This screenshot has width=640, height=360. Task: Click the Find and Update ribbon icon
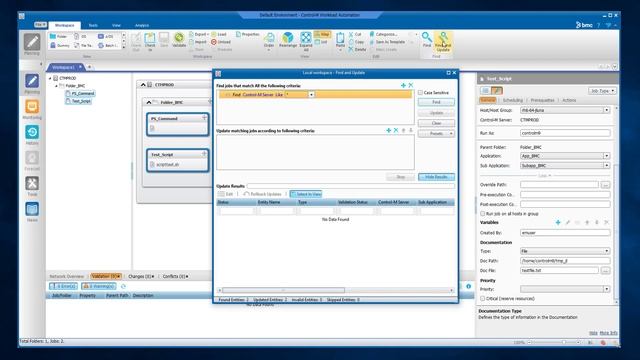click(x=443, y=41)
